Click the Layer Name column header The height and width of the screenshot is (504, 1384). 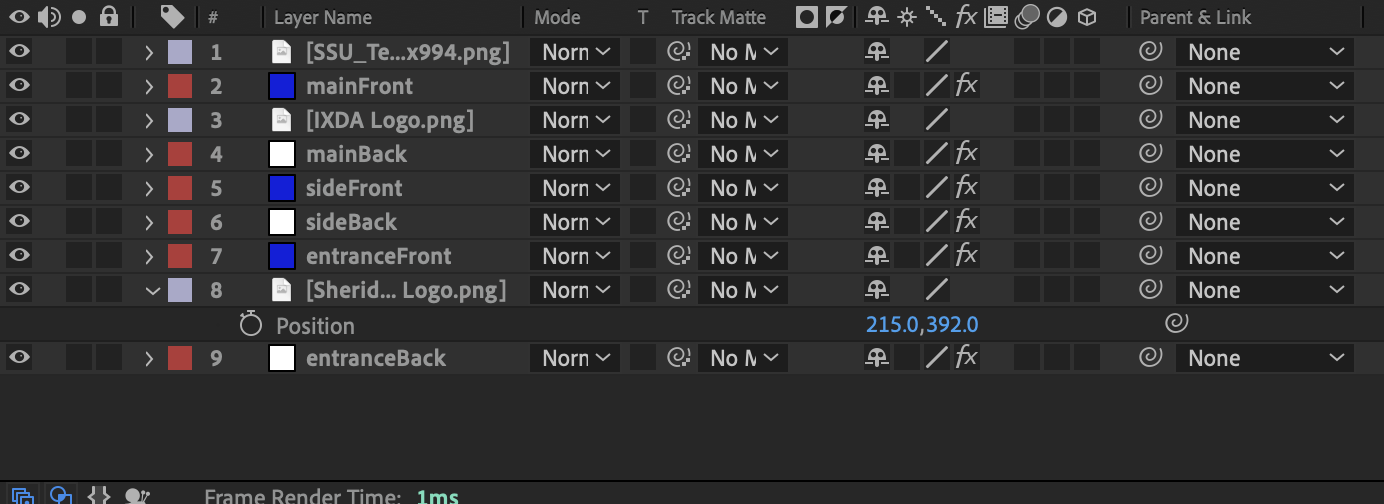point(323,17)
